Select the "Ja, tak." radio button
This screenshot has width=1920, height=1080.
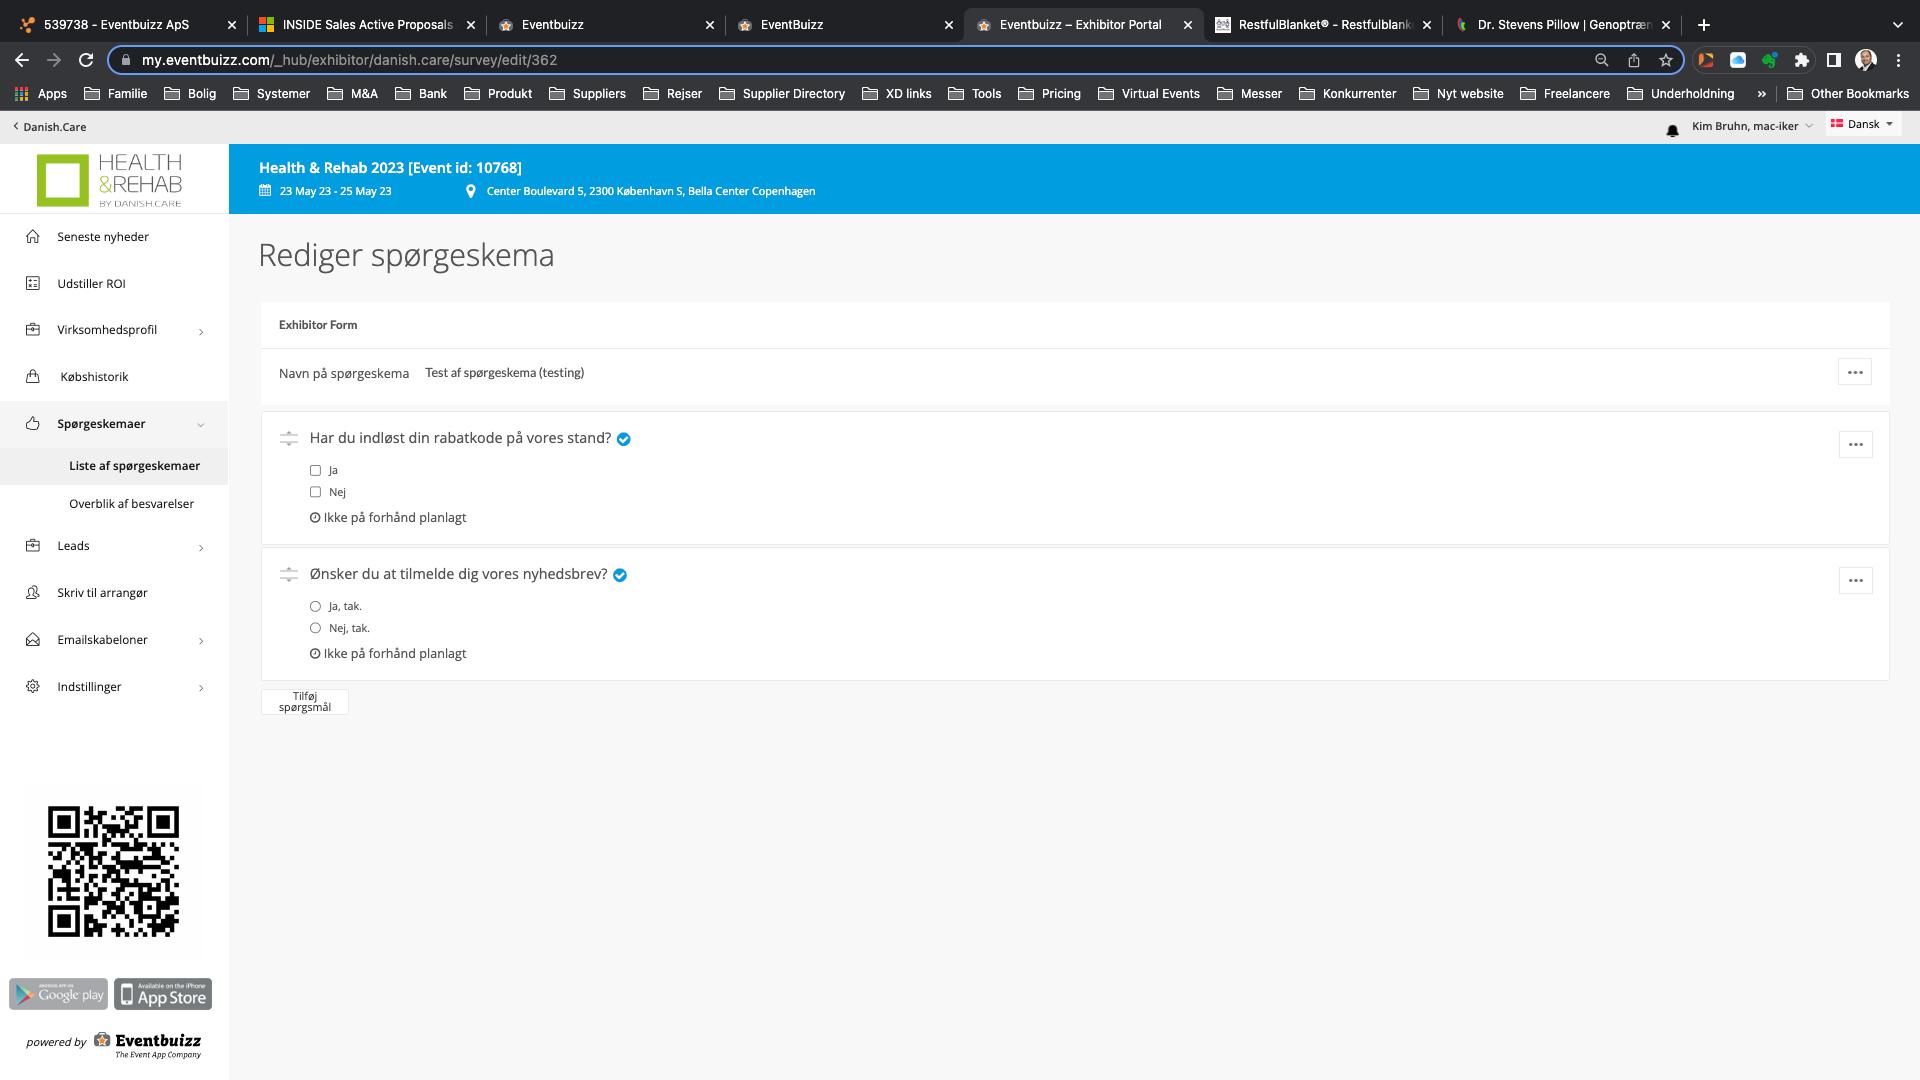315,606
